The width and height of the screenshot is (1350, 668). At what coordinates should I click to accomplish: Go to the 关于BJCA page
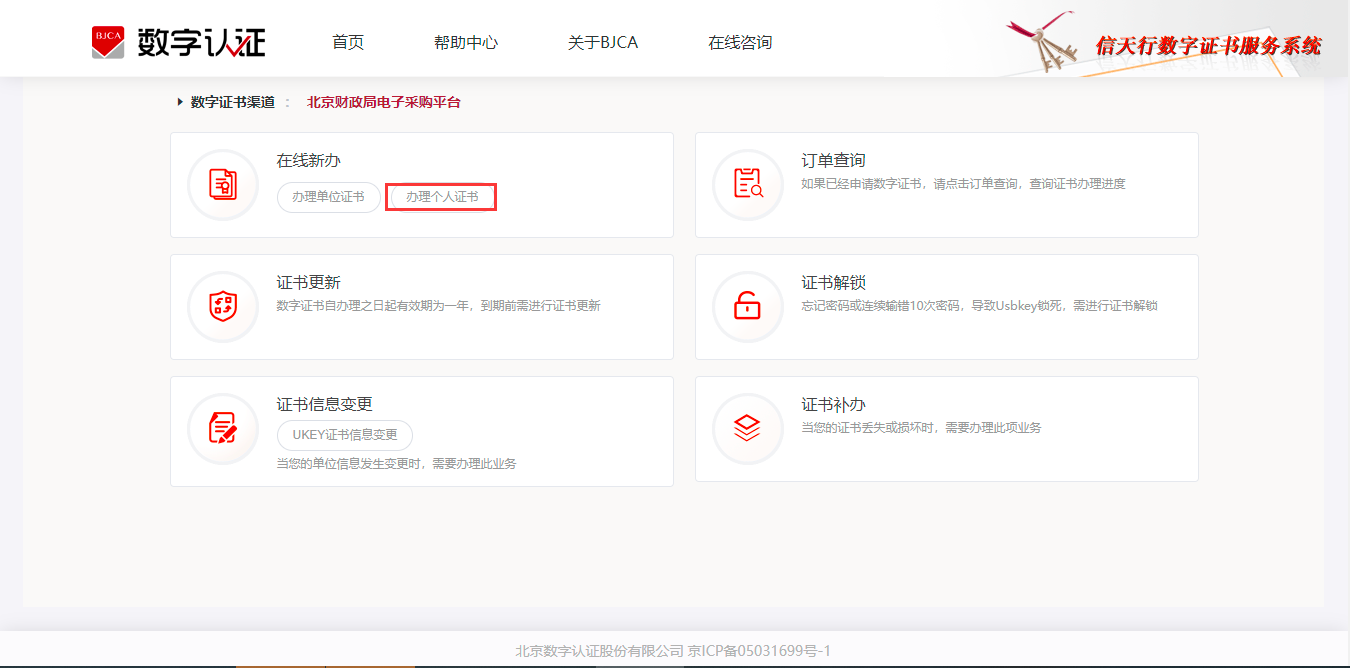pos(603,42)
